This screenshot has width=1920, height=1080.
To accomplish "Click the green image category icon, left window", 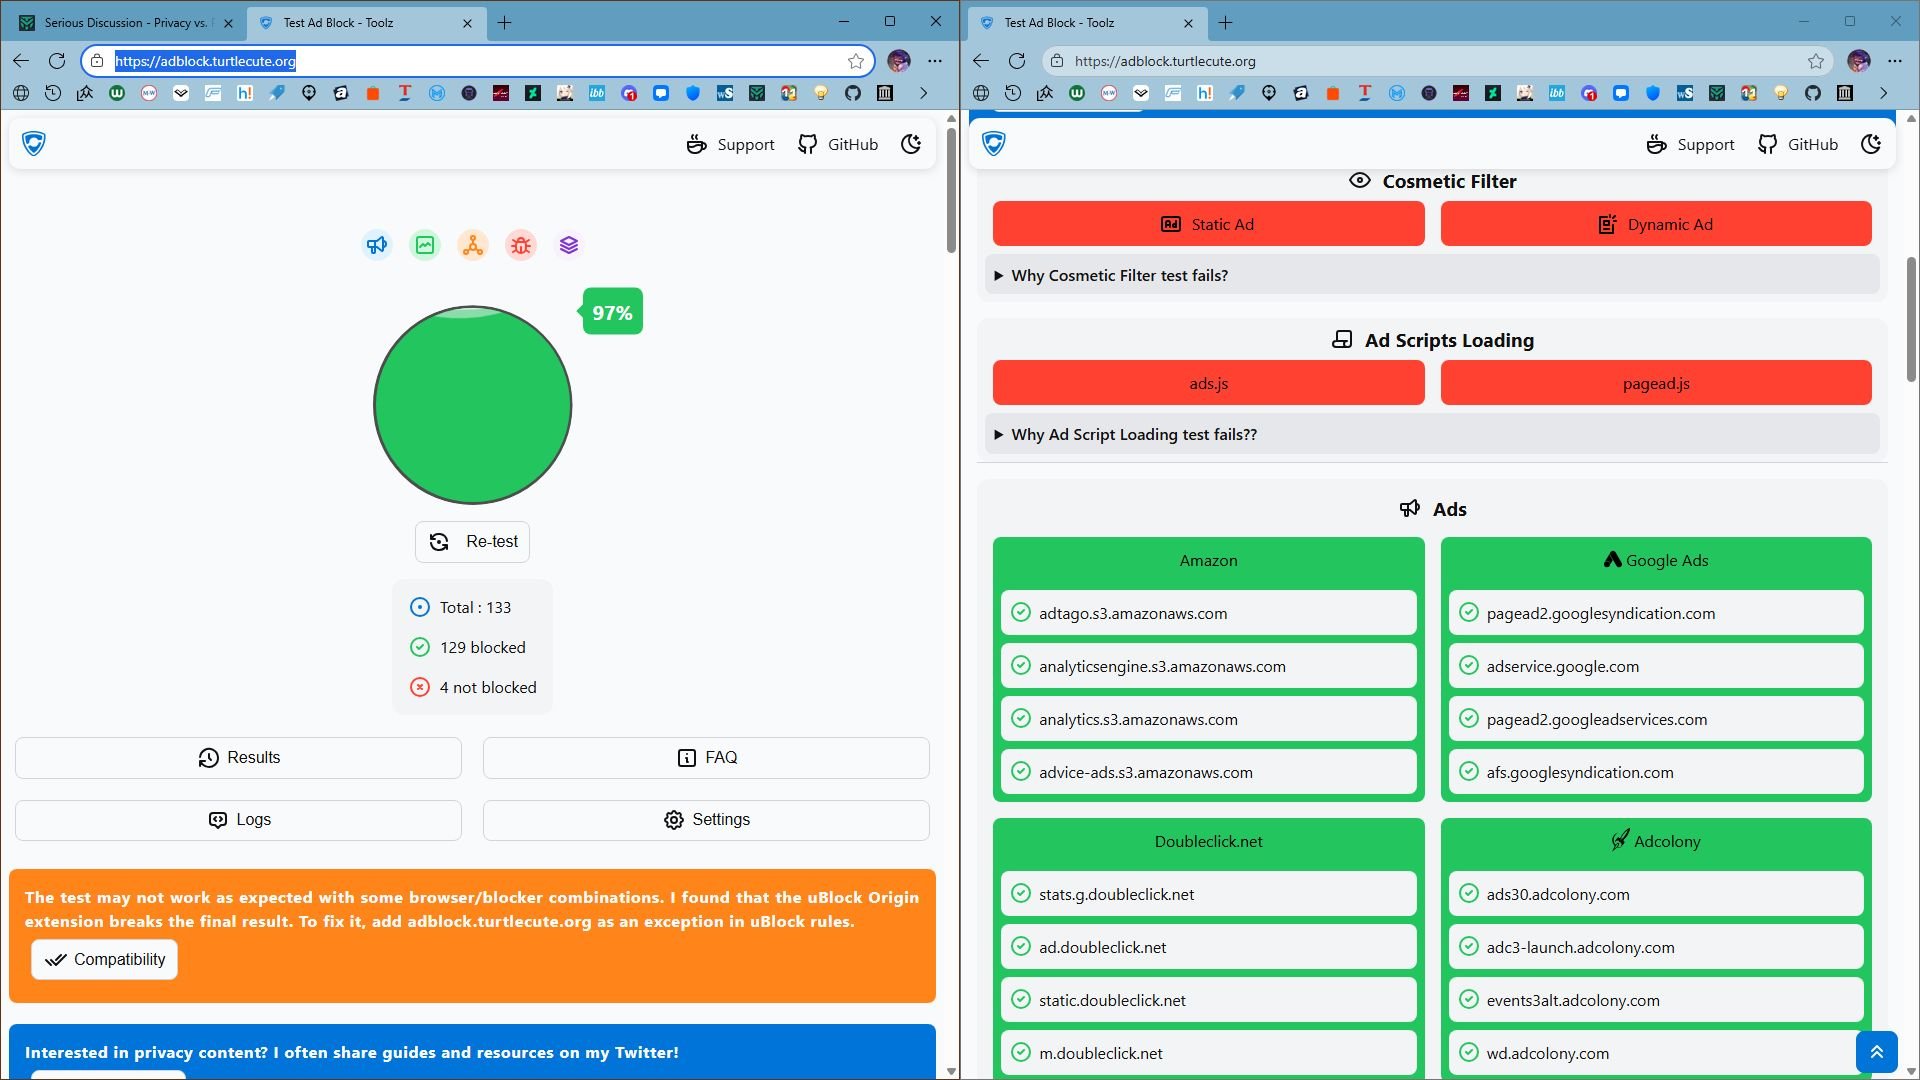I will (x=425, y=245).
